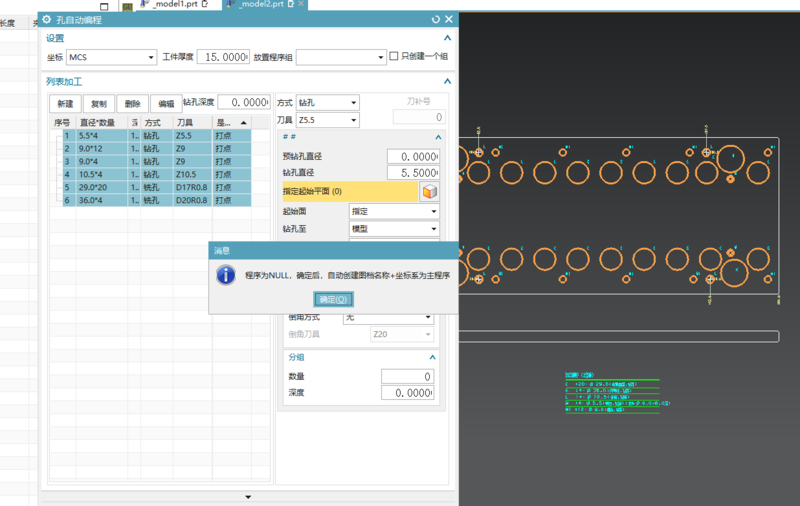Switch to the _model1.prt tab
The image size is (800, 506).
coord(175,4)
